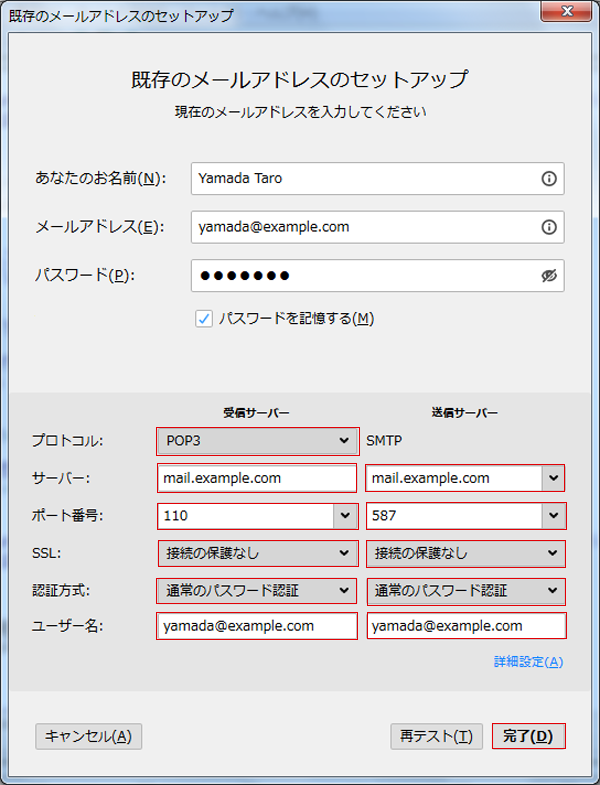Screen dimensions: 600x785
Task: Click the 詳細設定 link
Action: [x=528, y=662]
